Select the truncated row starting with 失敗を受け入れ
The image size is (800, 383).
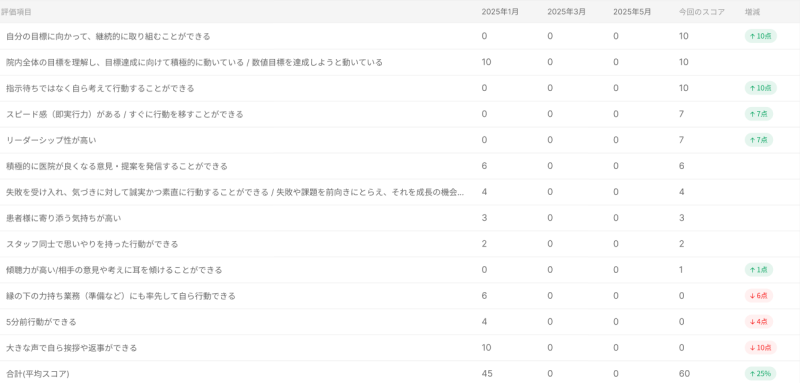point(400,192)
